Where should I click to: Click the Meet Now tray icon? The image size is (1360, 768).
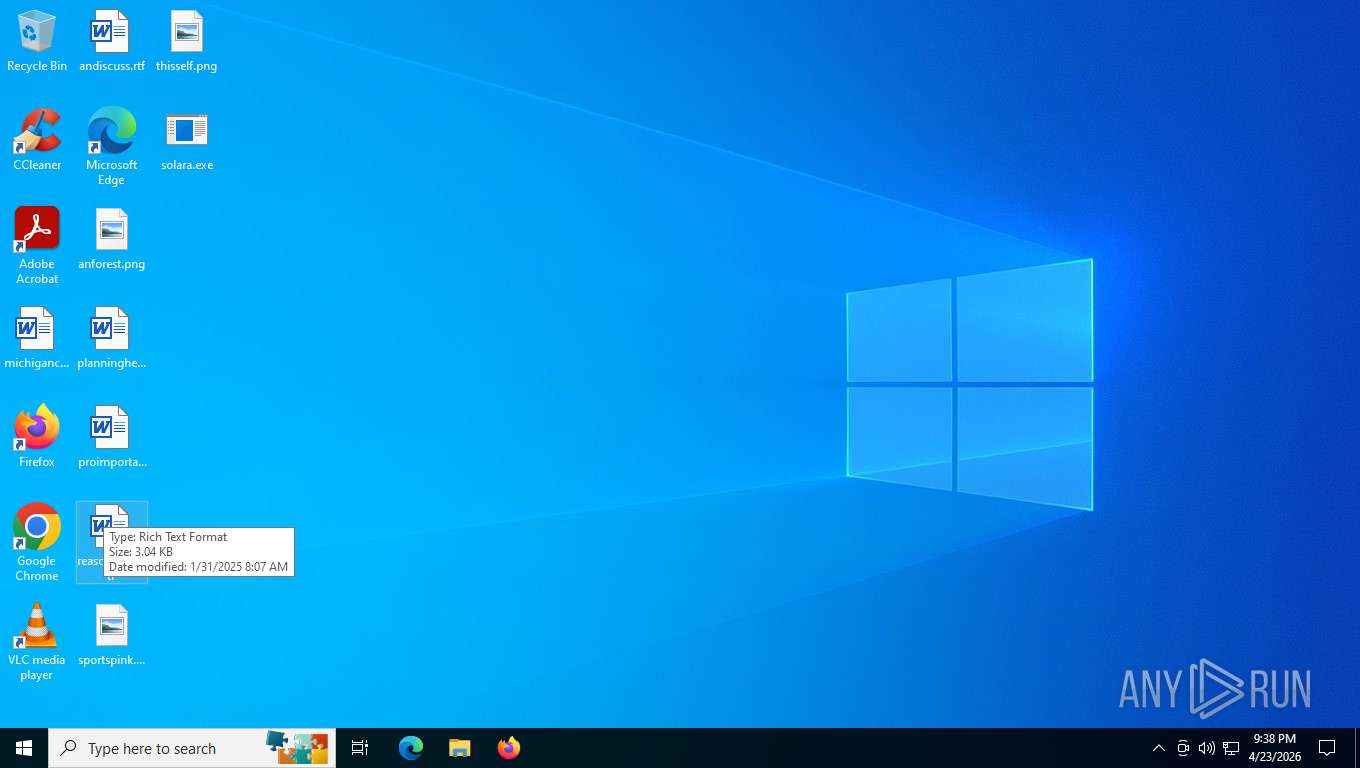click(1183, 748)
